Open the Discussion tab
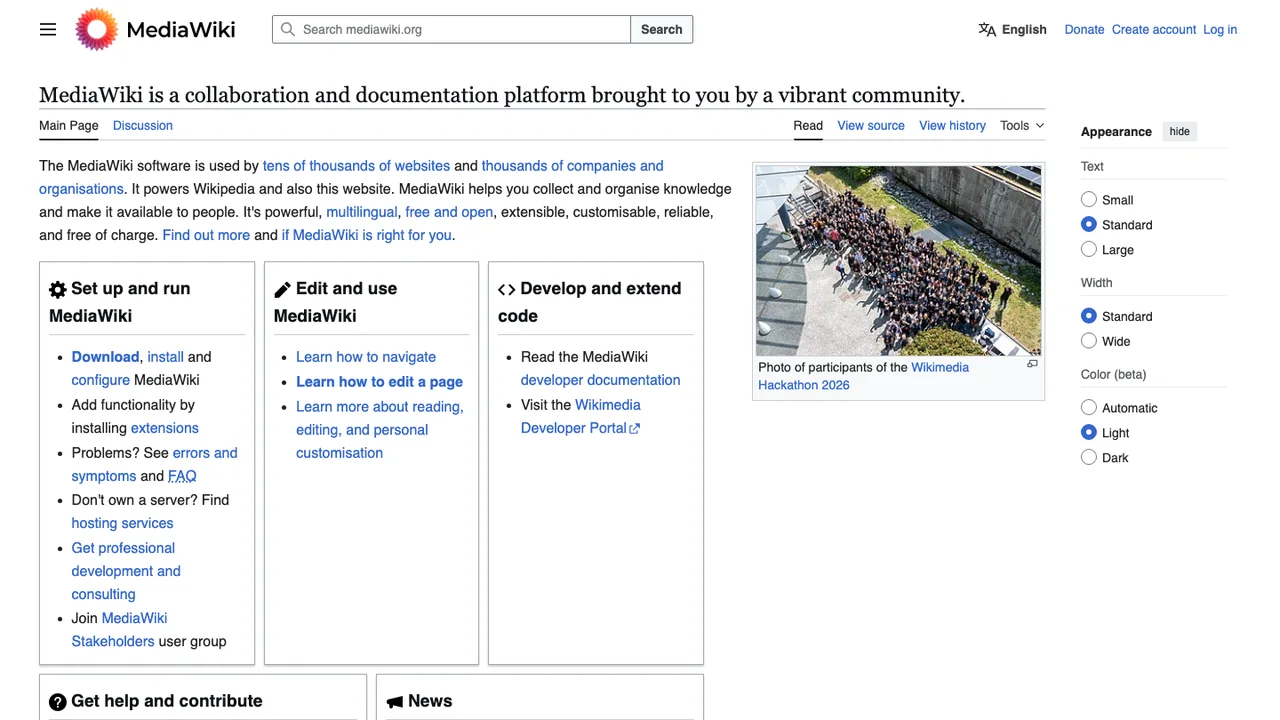 pyautogui.click(x=143, y=125)
